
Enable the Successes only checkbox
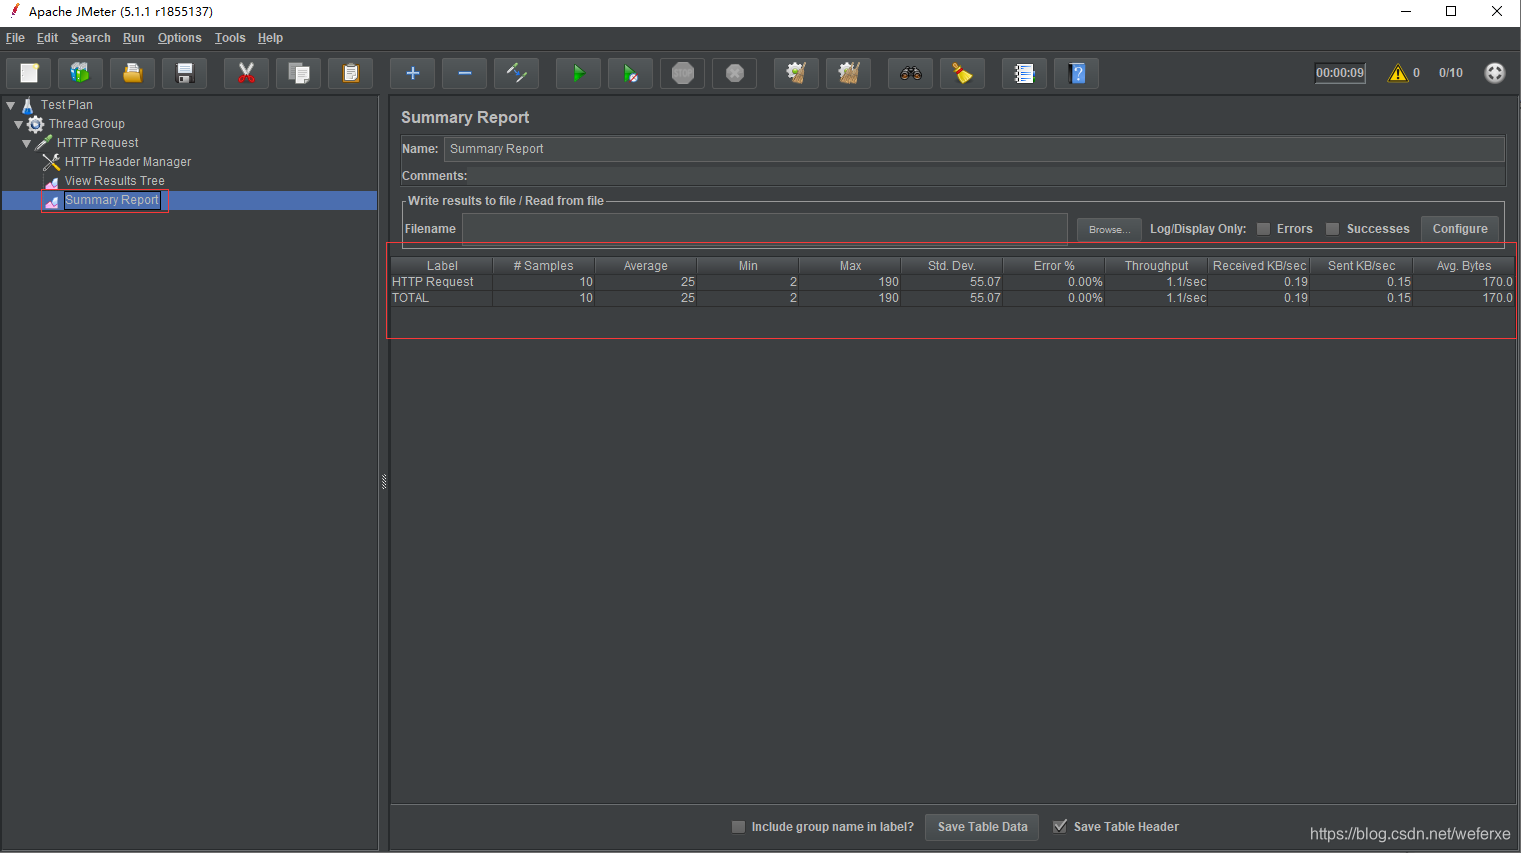pyautogui.click(x=1332, y=229)
